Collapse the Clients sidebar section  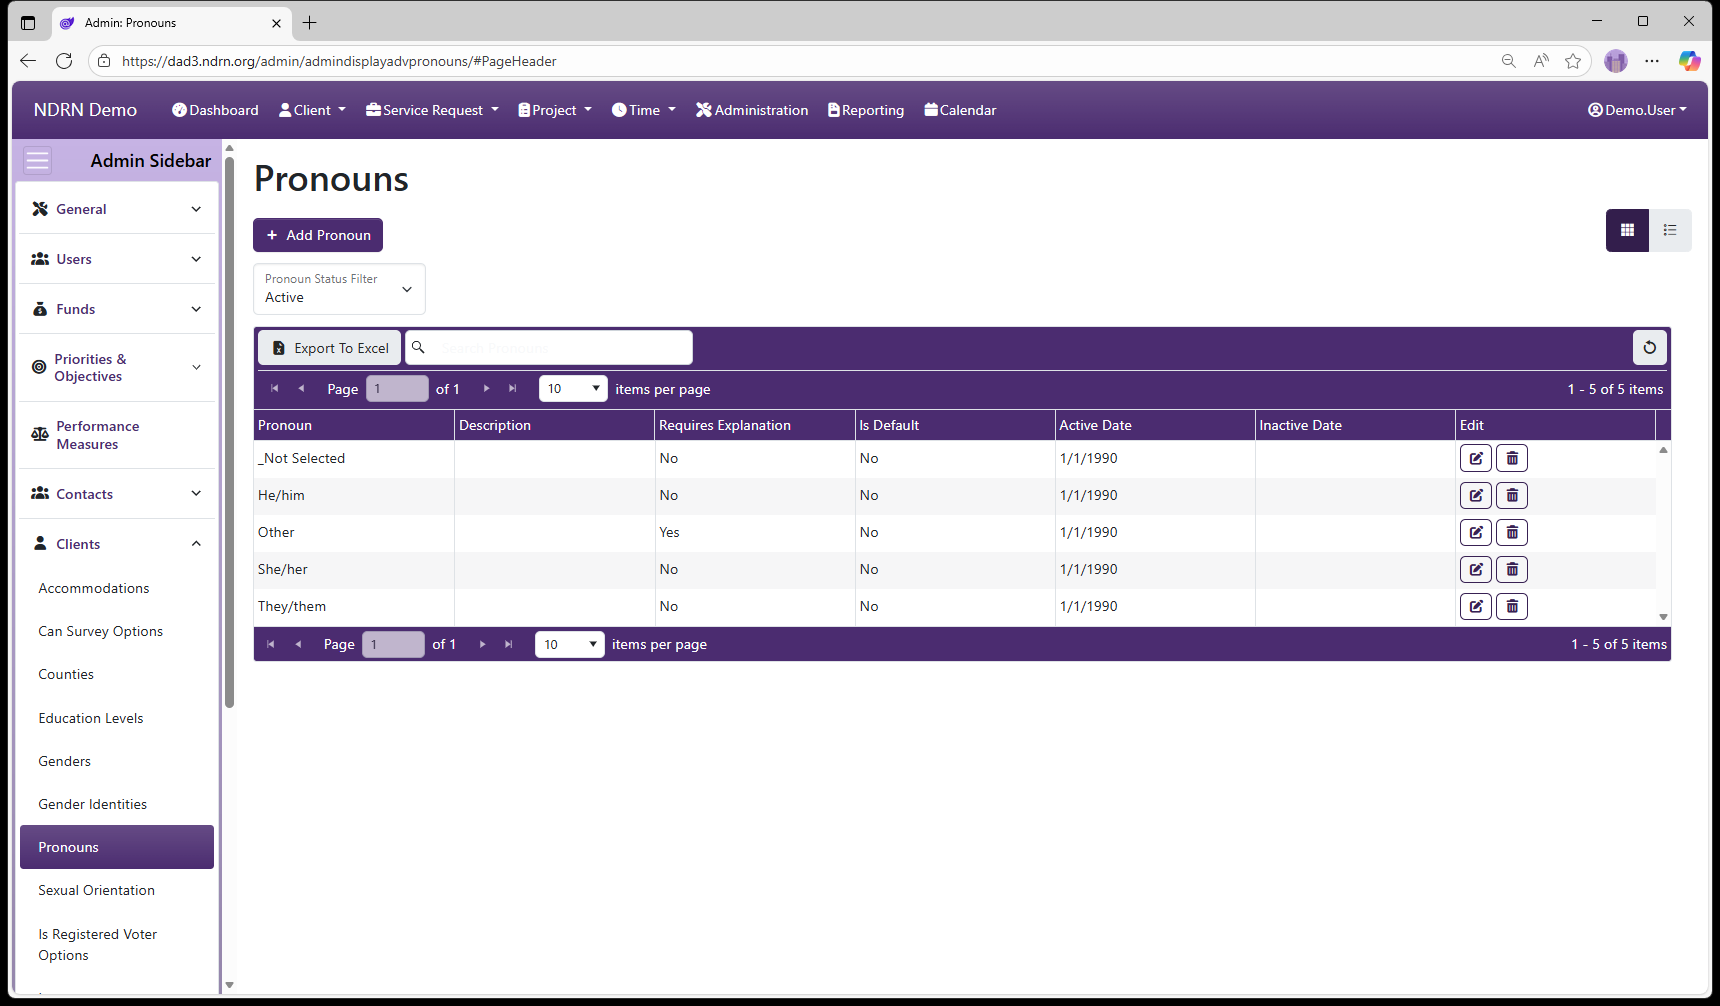click(x=117, y=544)
